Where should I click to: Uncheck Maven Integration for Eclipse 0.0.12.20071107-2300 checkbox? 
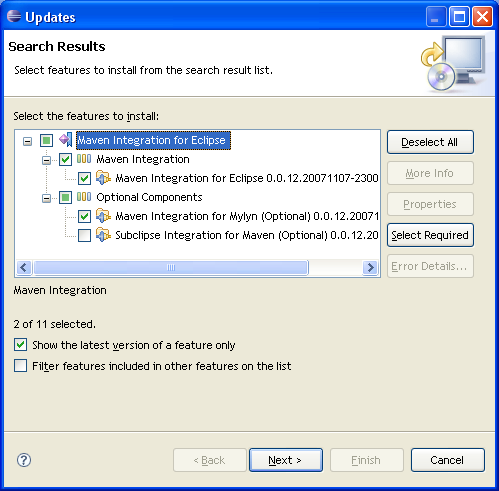click(84, 178)
